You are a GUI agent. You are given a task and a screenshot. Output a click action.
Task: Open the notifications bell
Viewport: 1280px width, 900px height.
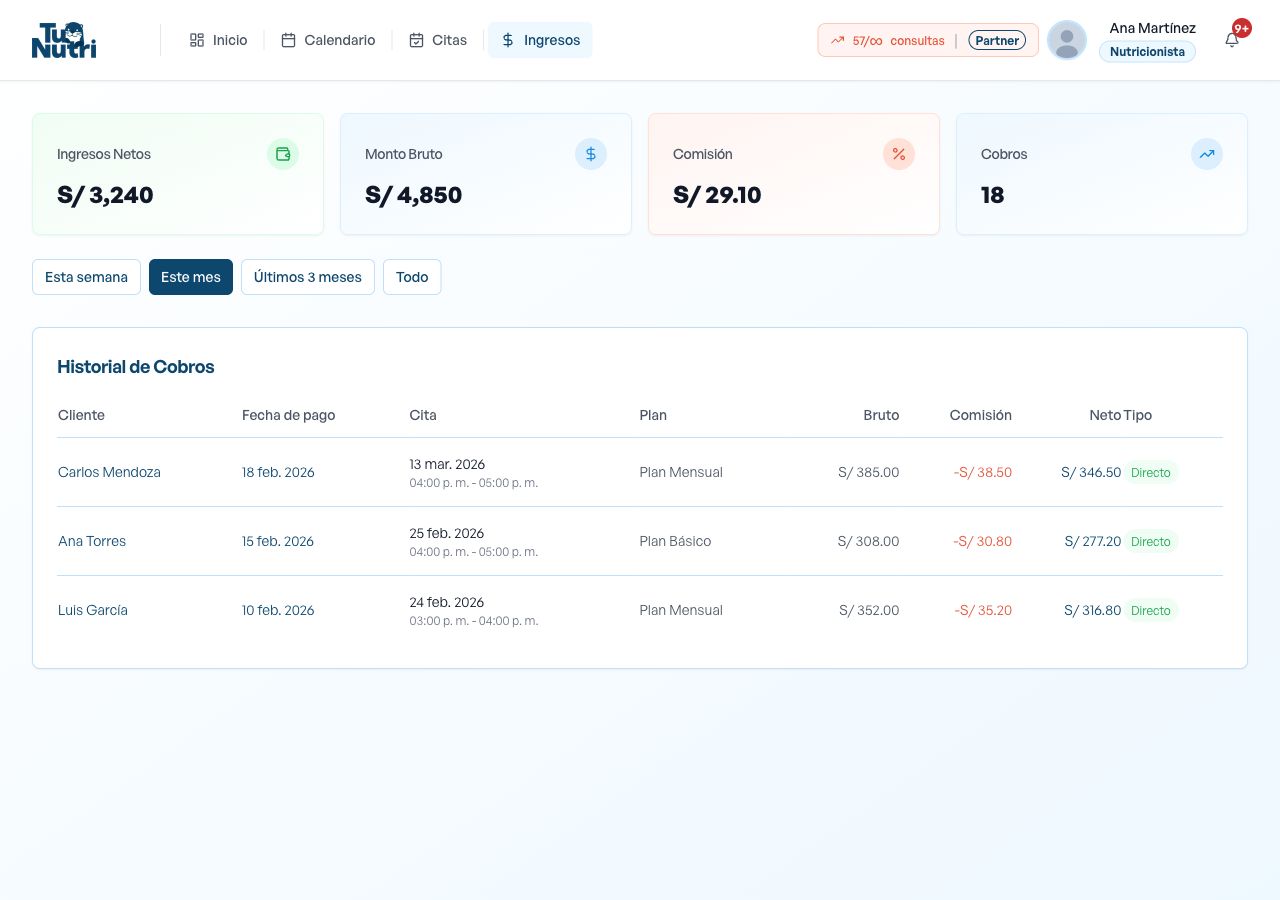[x=1232, y=40]
